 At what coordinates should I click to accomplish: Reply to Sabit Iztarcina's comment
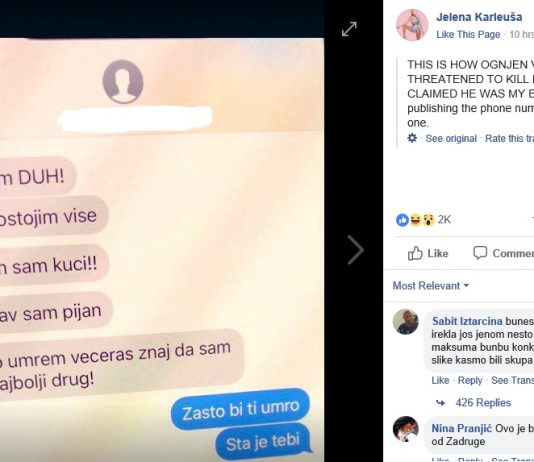pos(470,380)
